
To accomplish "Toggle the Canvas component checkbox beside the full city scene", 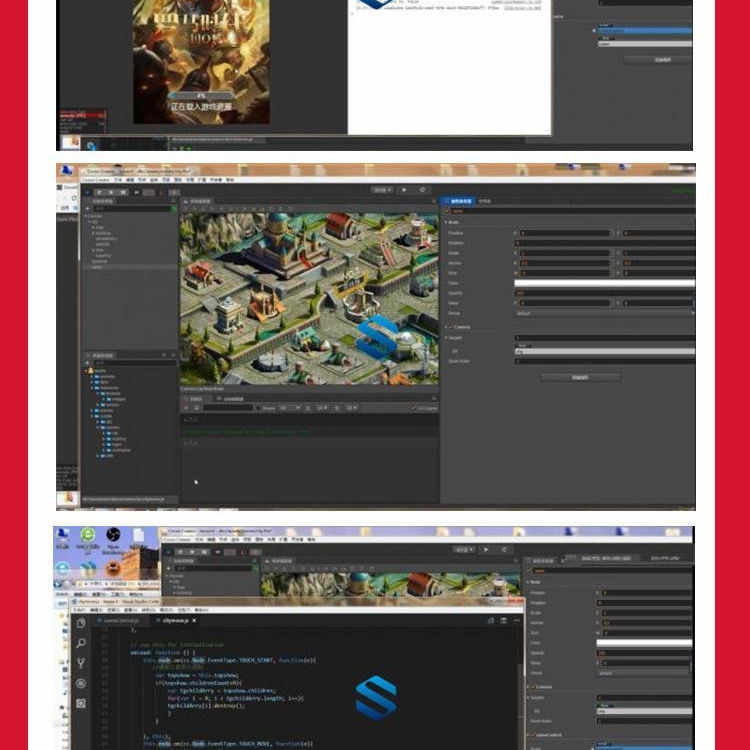I will click(x=451, y=327).
